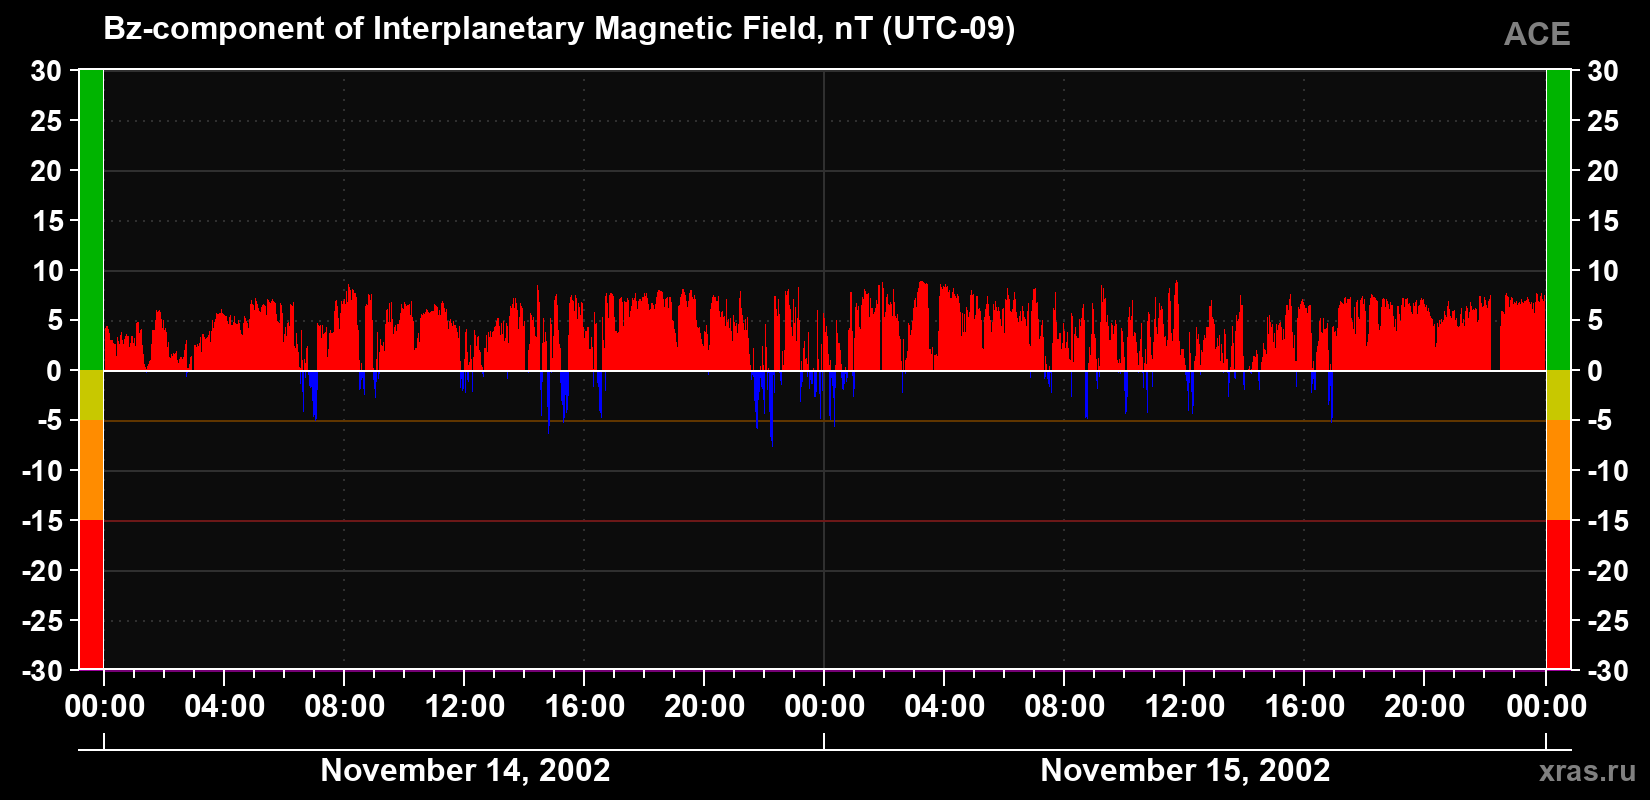Click the 0 value on the right axis

click(x=1594, y=371)
